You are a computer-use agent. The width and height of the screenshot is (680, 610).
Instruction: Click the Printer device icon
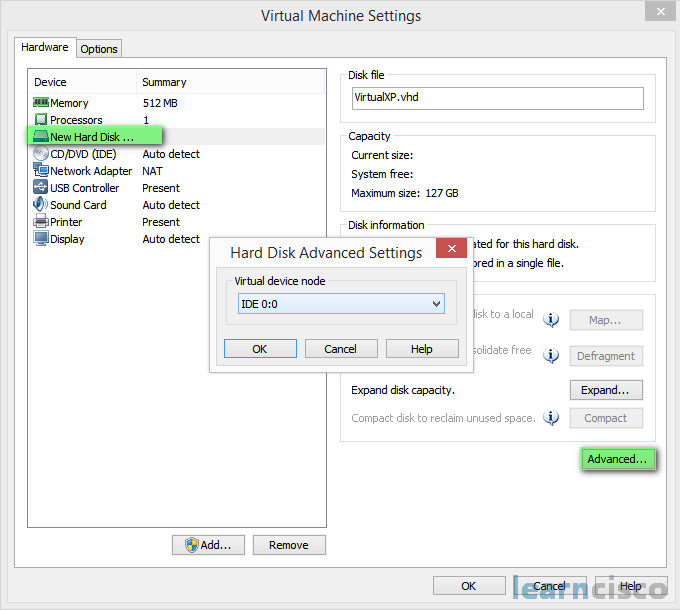click(41, 222)
